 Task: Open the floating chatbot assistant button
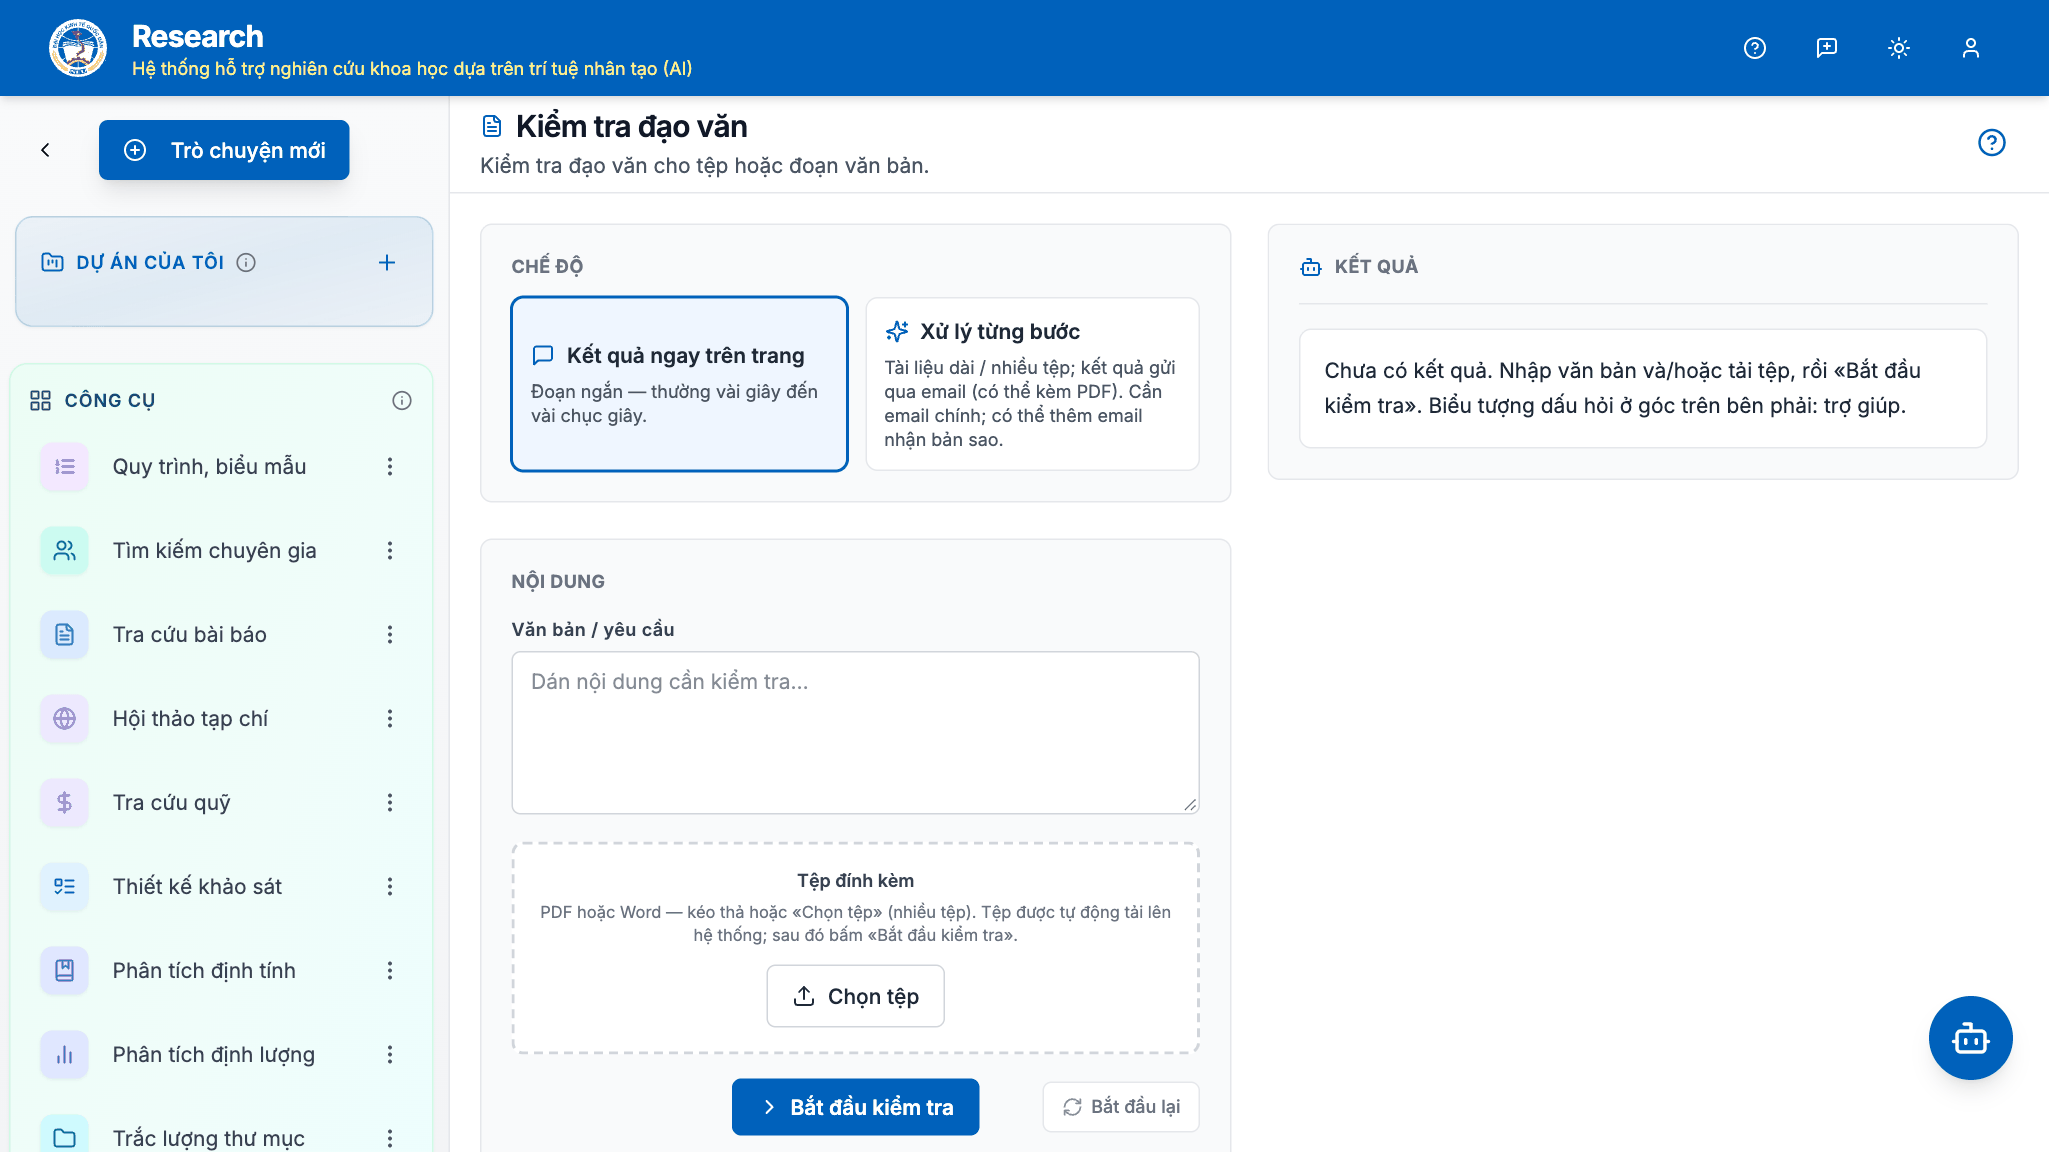click(1971, 1038)
